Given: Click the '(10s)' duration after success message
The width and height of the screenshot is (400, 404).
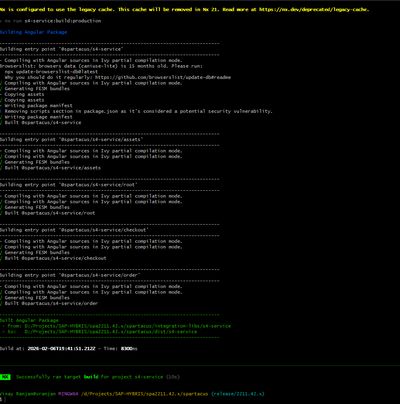Looking at the screenshot, I should [173, 377].
